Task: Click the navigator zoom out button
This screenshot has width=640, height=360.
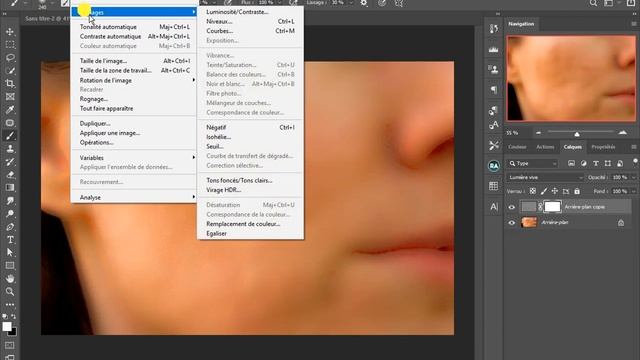Action: 538,133
